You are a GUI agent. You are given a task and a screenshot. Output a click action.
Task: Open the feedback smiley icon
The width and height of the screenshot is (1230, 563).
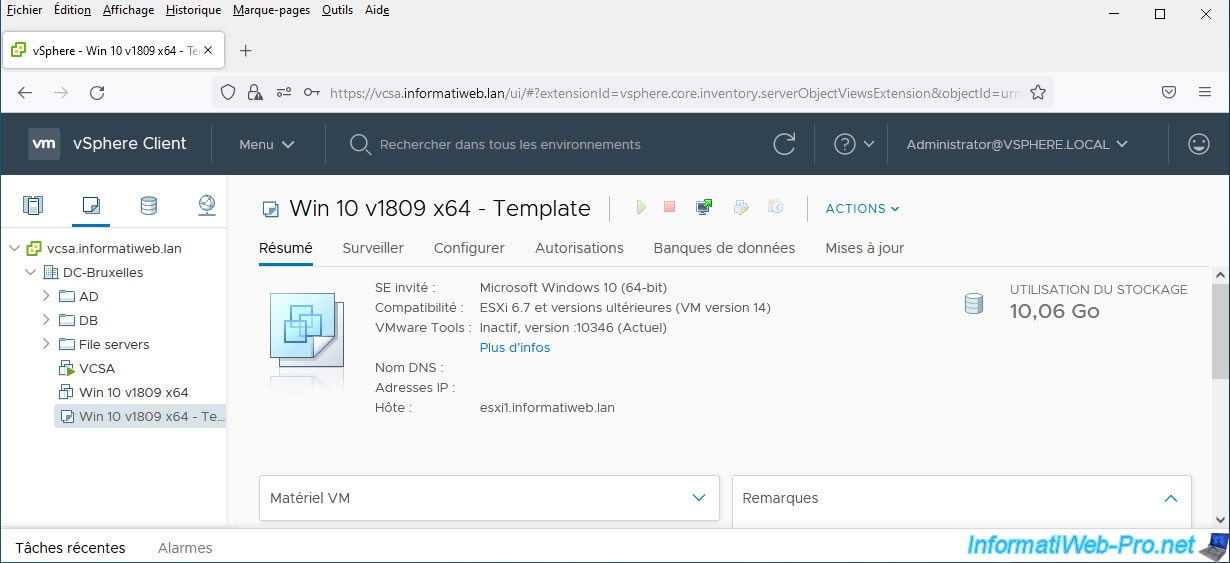1198,144
